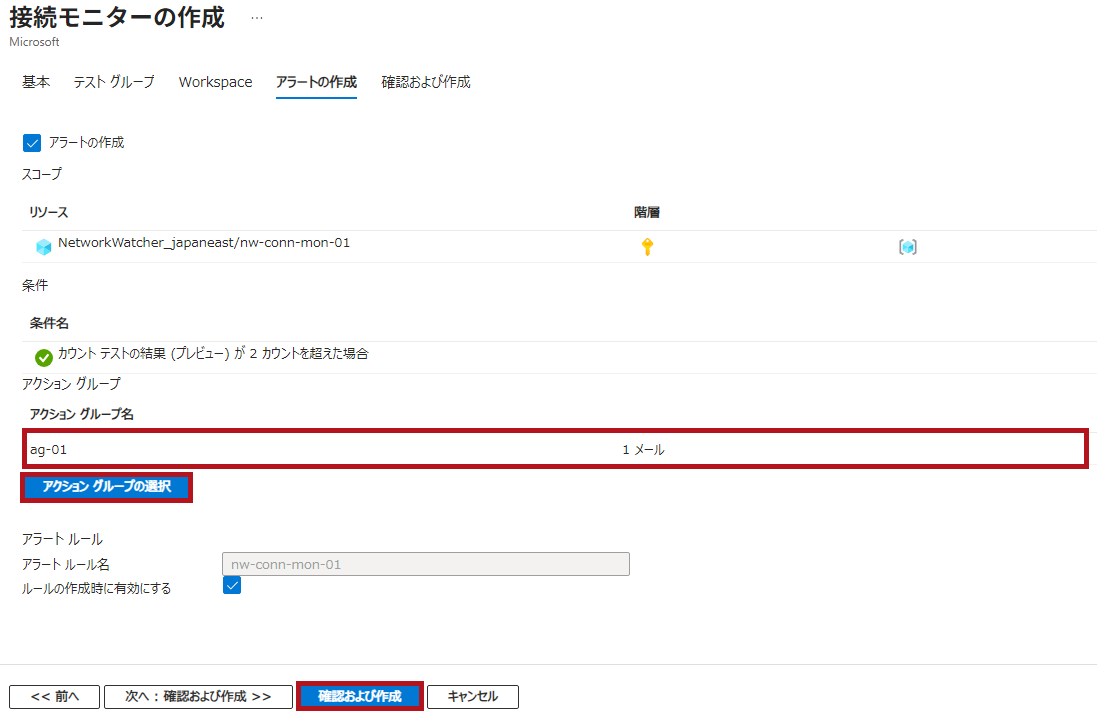Toggle the ルールの作成時に有効にする checkbox
Screen dimensions: 1097x722
(x=232, y=585)
